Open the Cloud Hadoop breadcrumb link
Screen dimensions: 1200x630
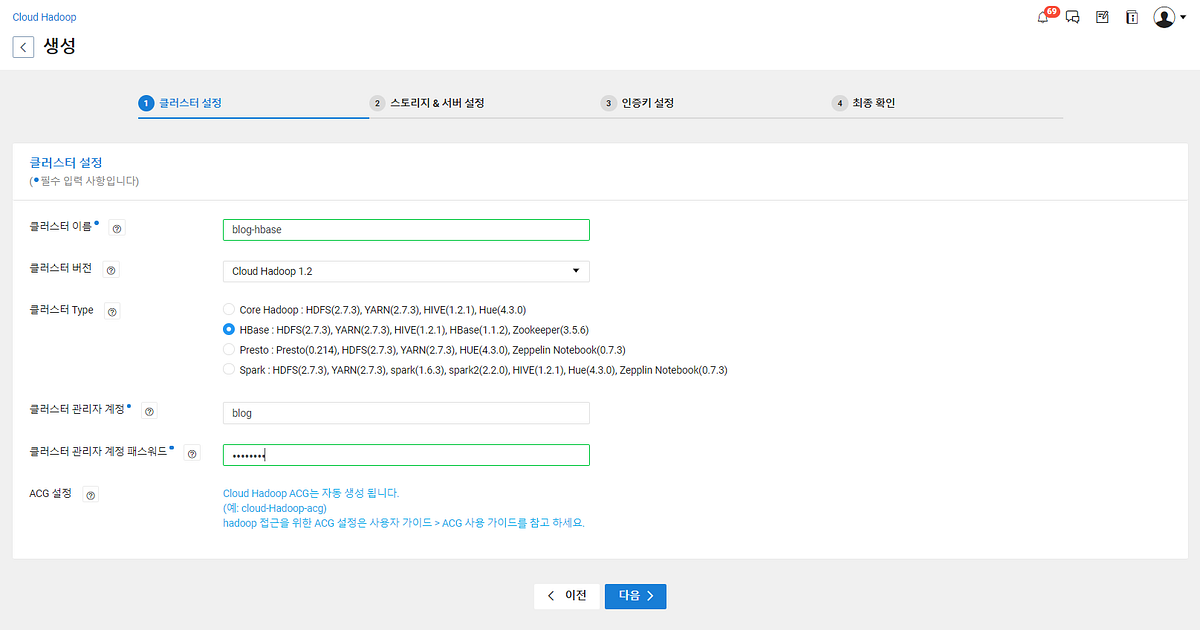pos(44,16)
